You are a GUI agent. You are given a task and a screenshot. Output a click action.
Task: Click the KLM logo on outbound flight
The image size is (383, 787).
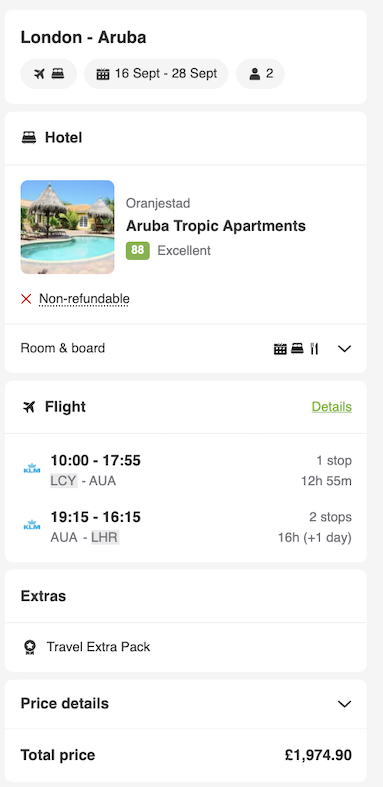pyautogui.click(x=32, y=469)
